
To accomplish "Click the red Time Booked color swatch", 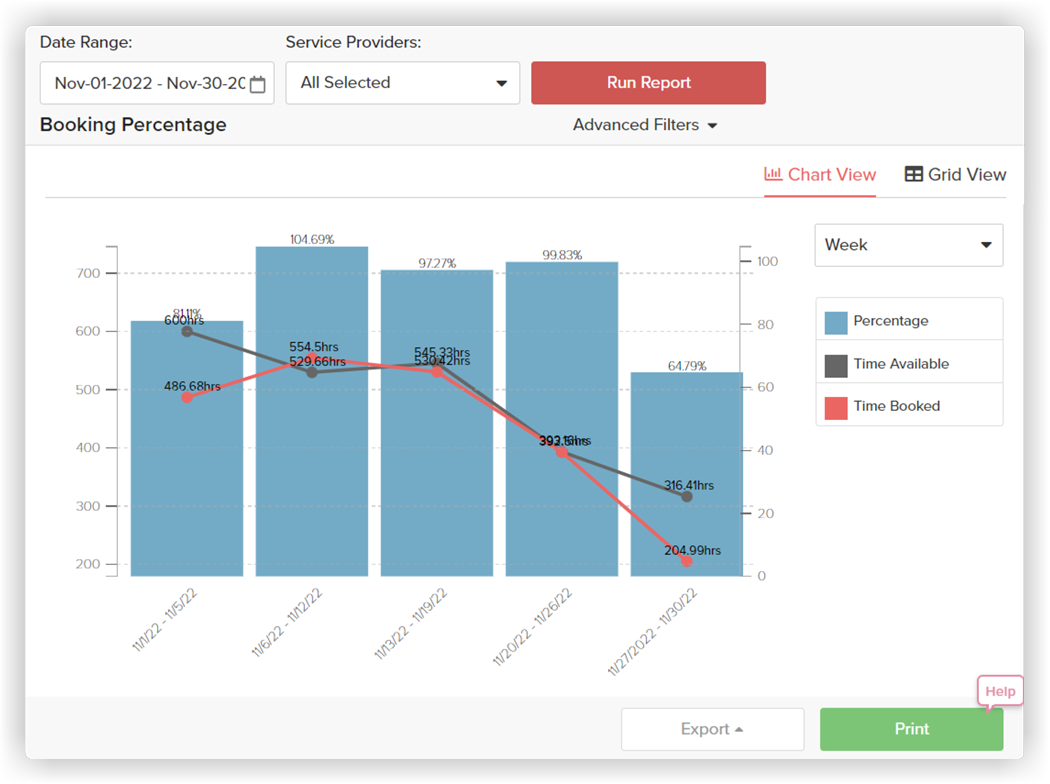I will [x=836, y=408].
